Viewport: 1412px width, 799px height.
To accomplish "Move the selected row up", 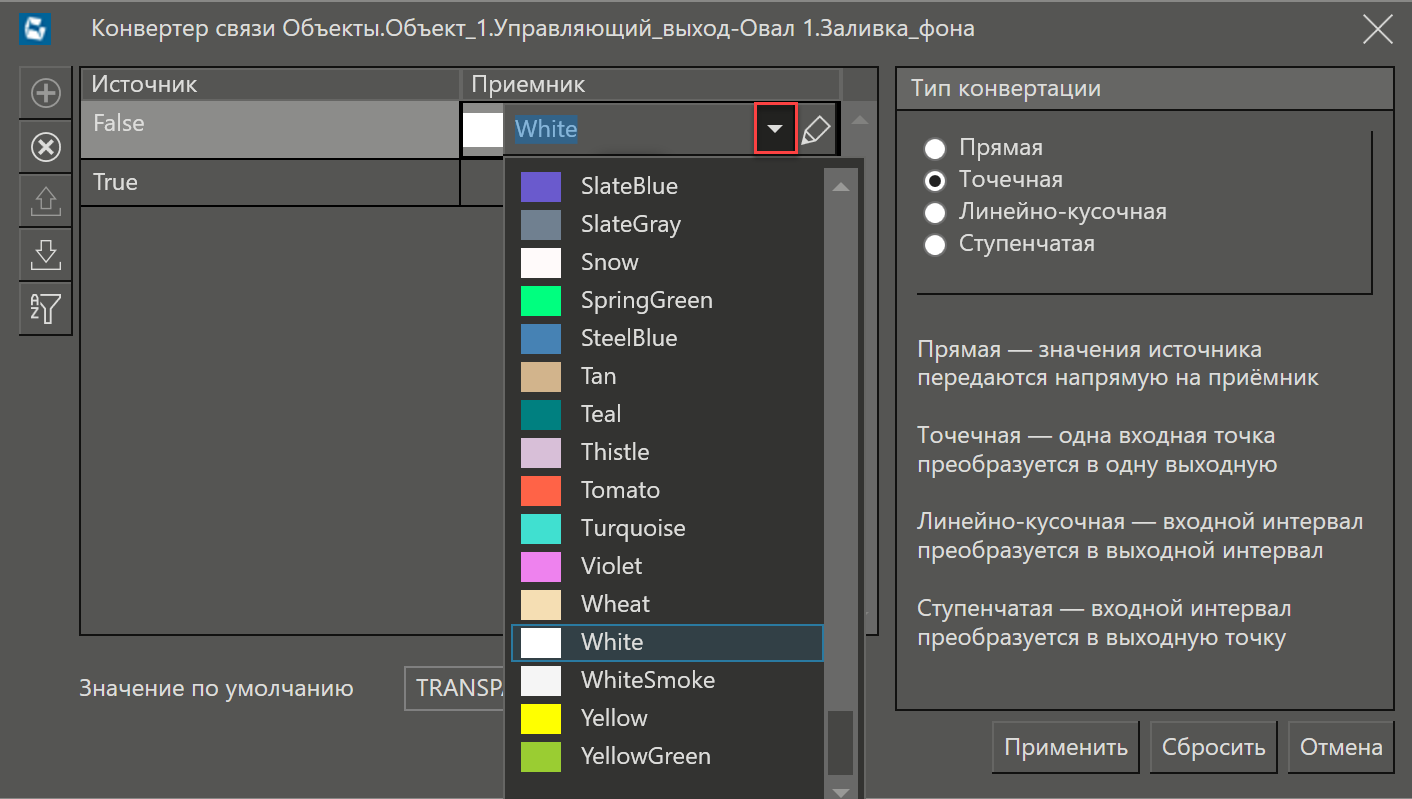I will coord(45,200).
